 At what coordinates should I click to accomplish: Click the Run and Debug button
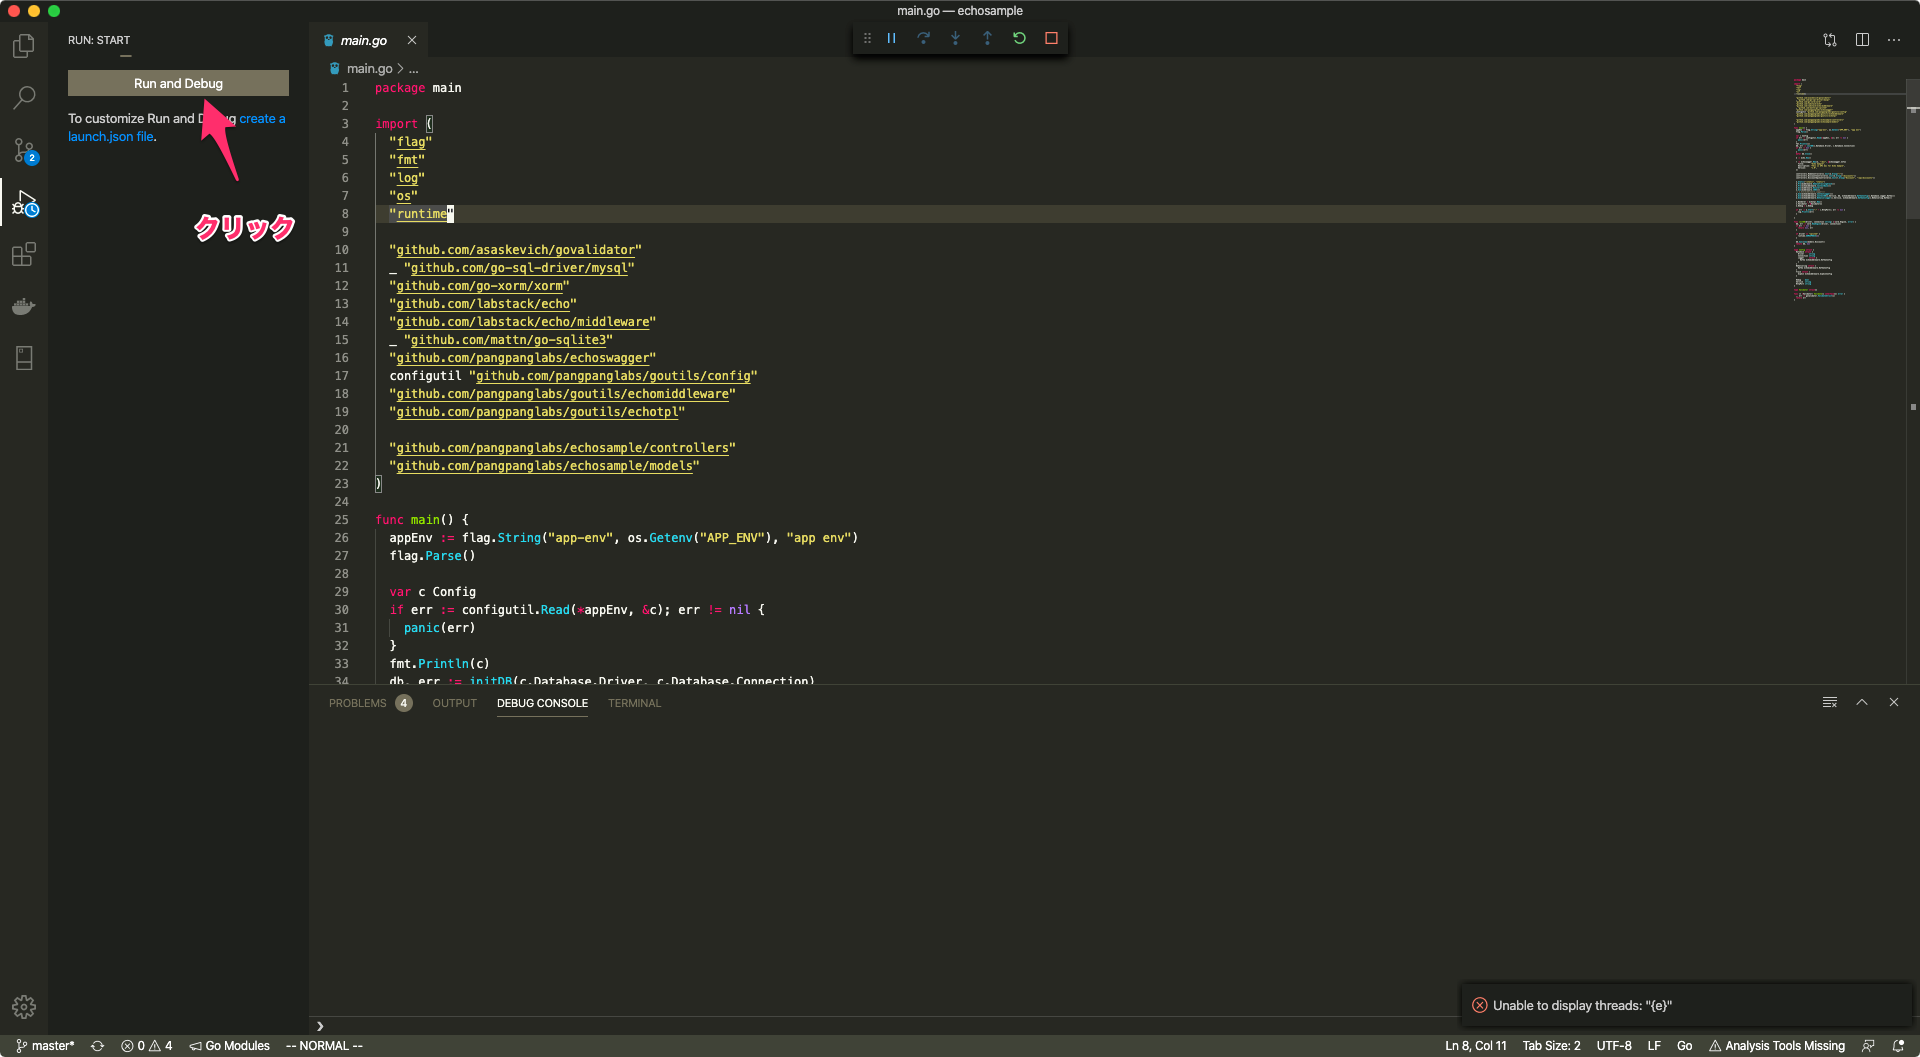[178, 83]
